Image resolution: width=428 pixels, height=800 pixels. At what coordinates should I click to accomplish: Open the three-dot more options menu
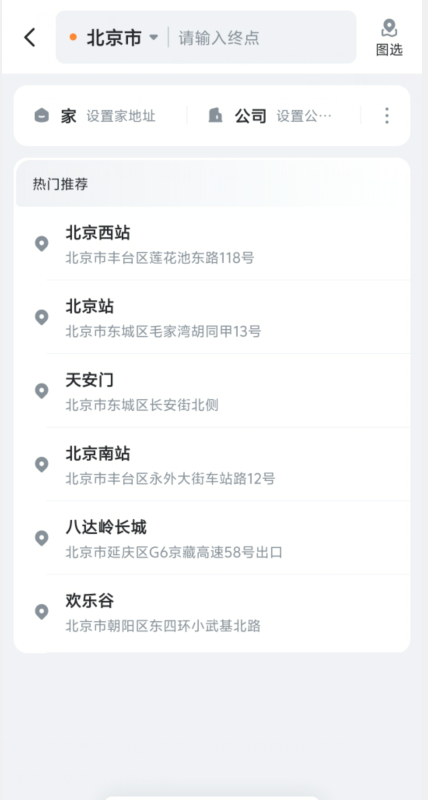387,116
